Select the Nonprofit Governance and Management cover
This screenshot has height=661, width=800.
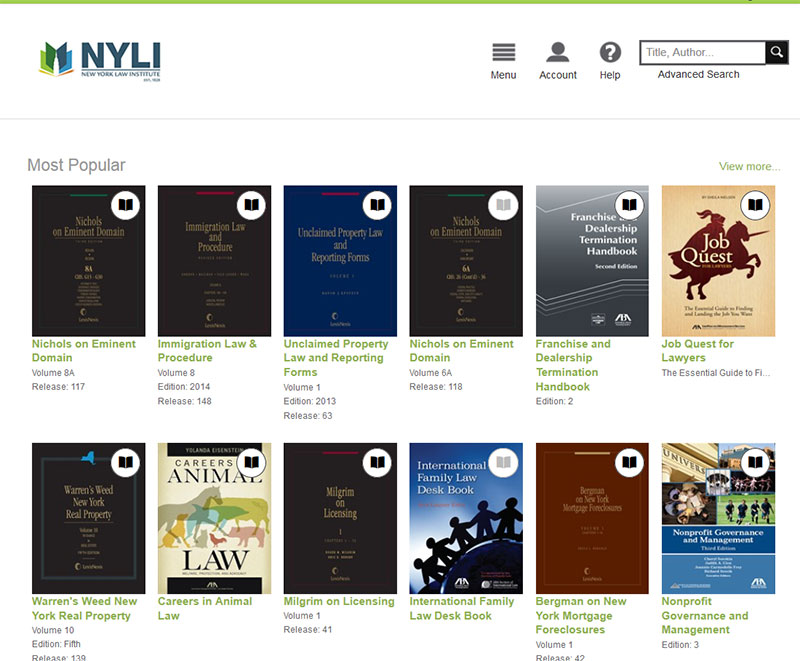718,518
